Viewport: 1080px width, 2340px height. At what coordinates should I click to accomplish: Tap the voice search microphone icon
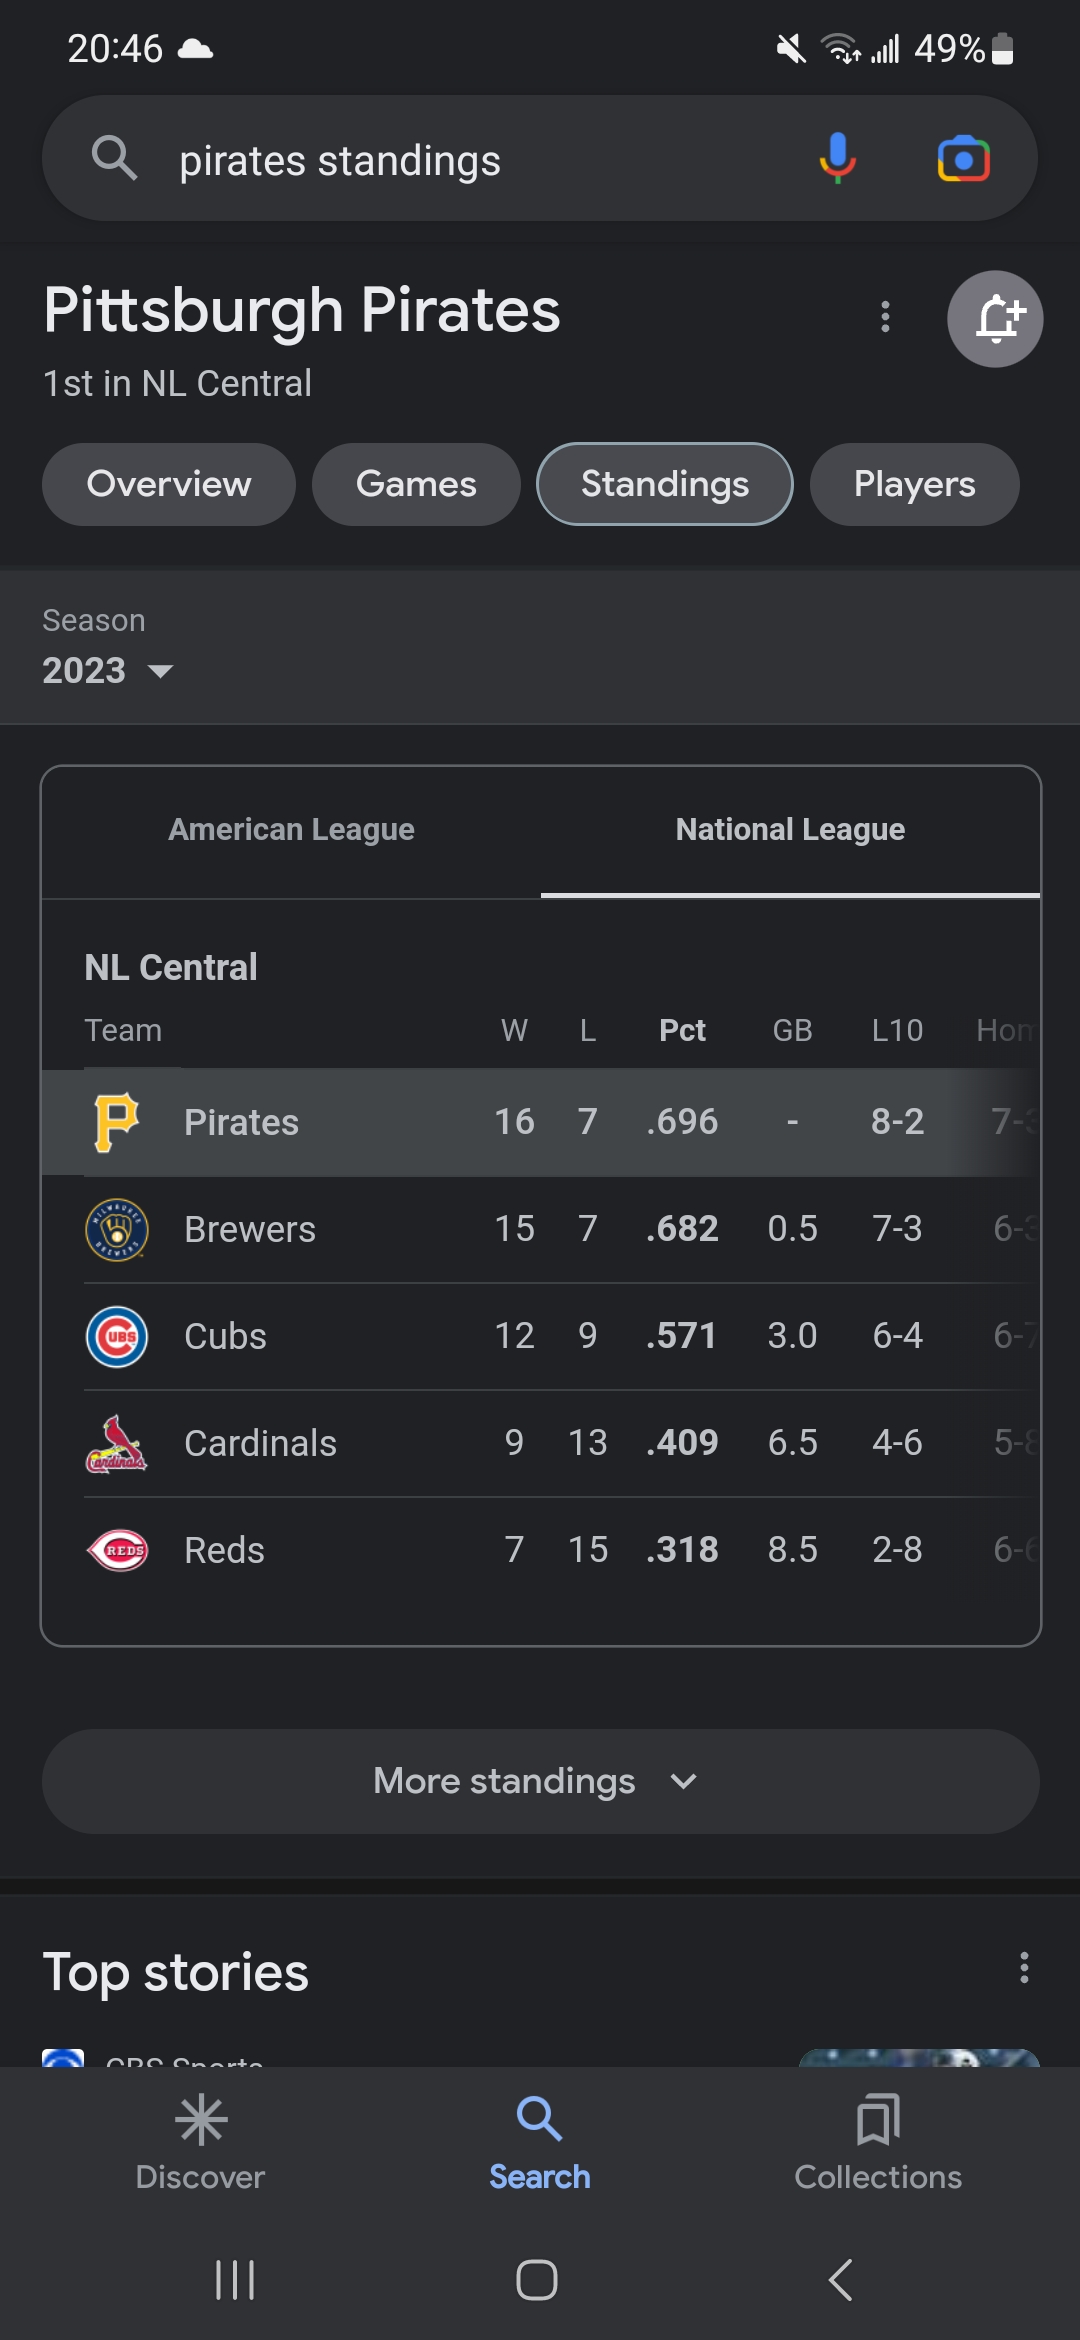coord(837,159)
